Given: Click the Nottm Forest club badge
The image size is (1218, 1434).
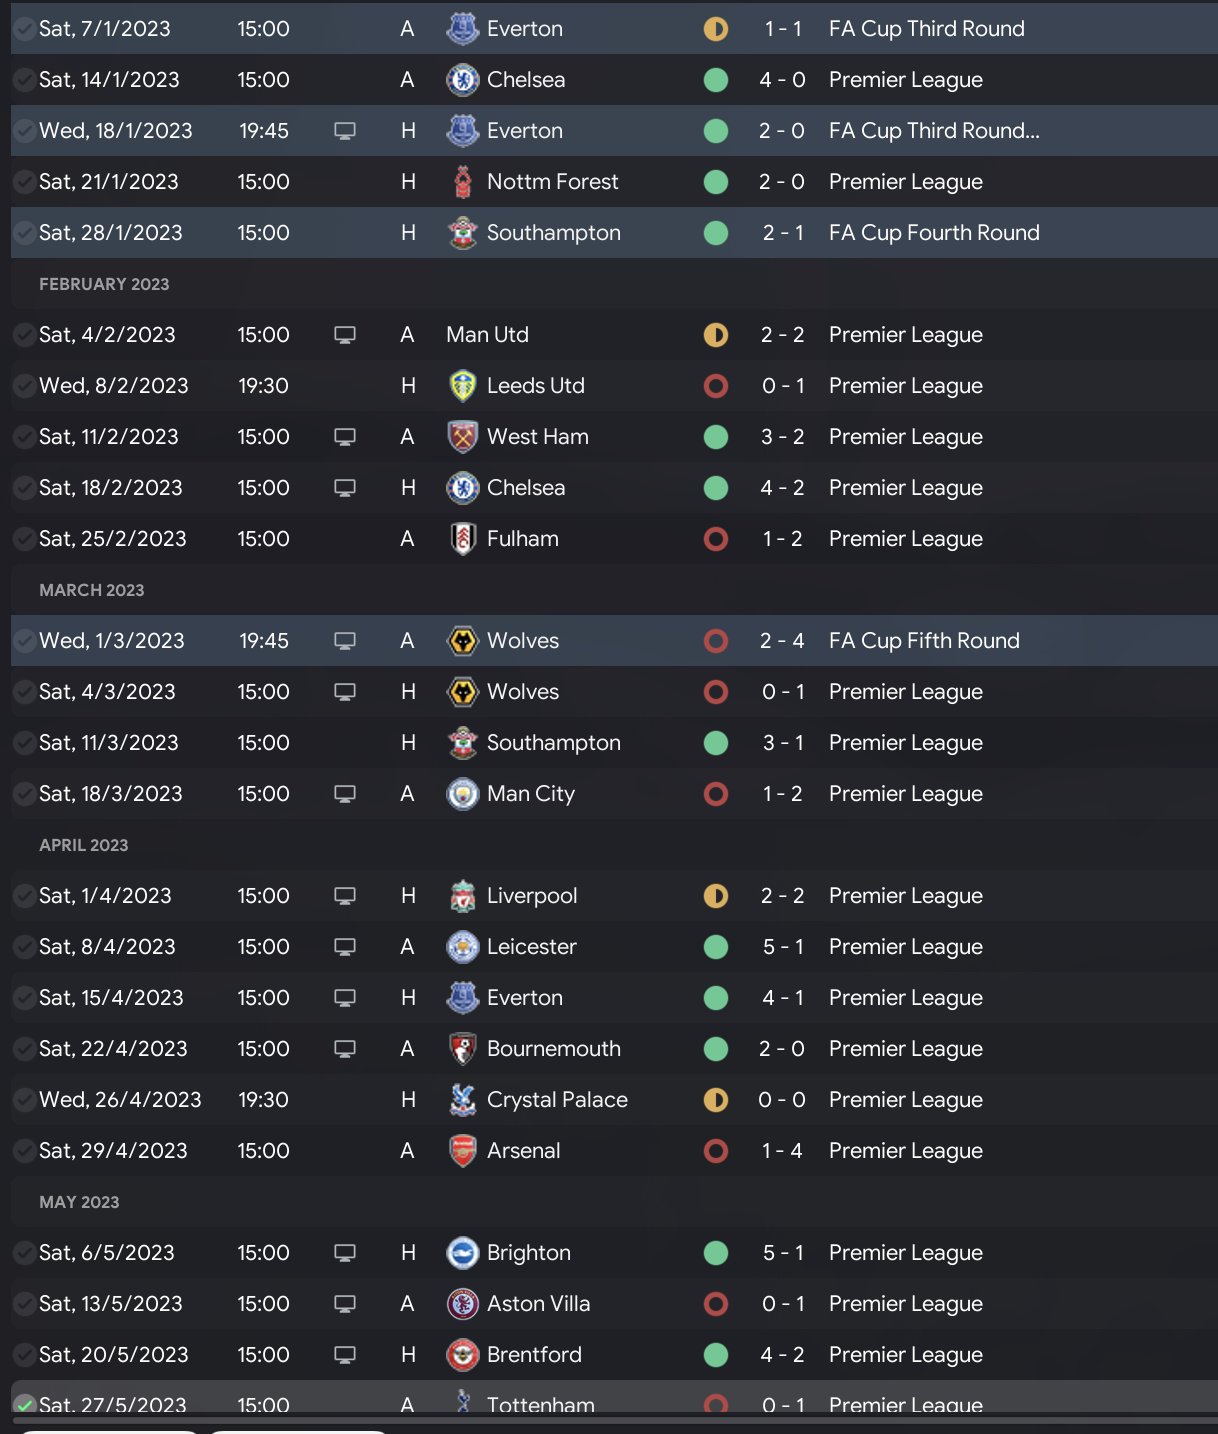Looking at the screenshot, I should tap(462, 182).
